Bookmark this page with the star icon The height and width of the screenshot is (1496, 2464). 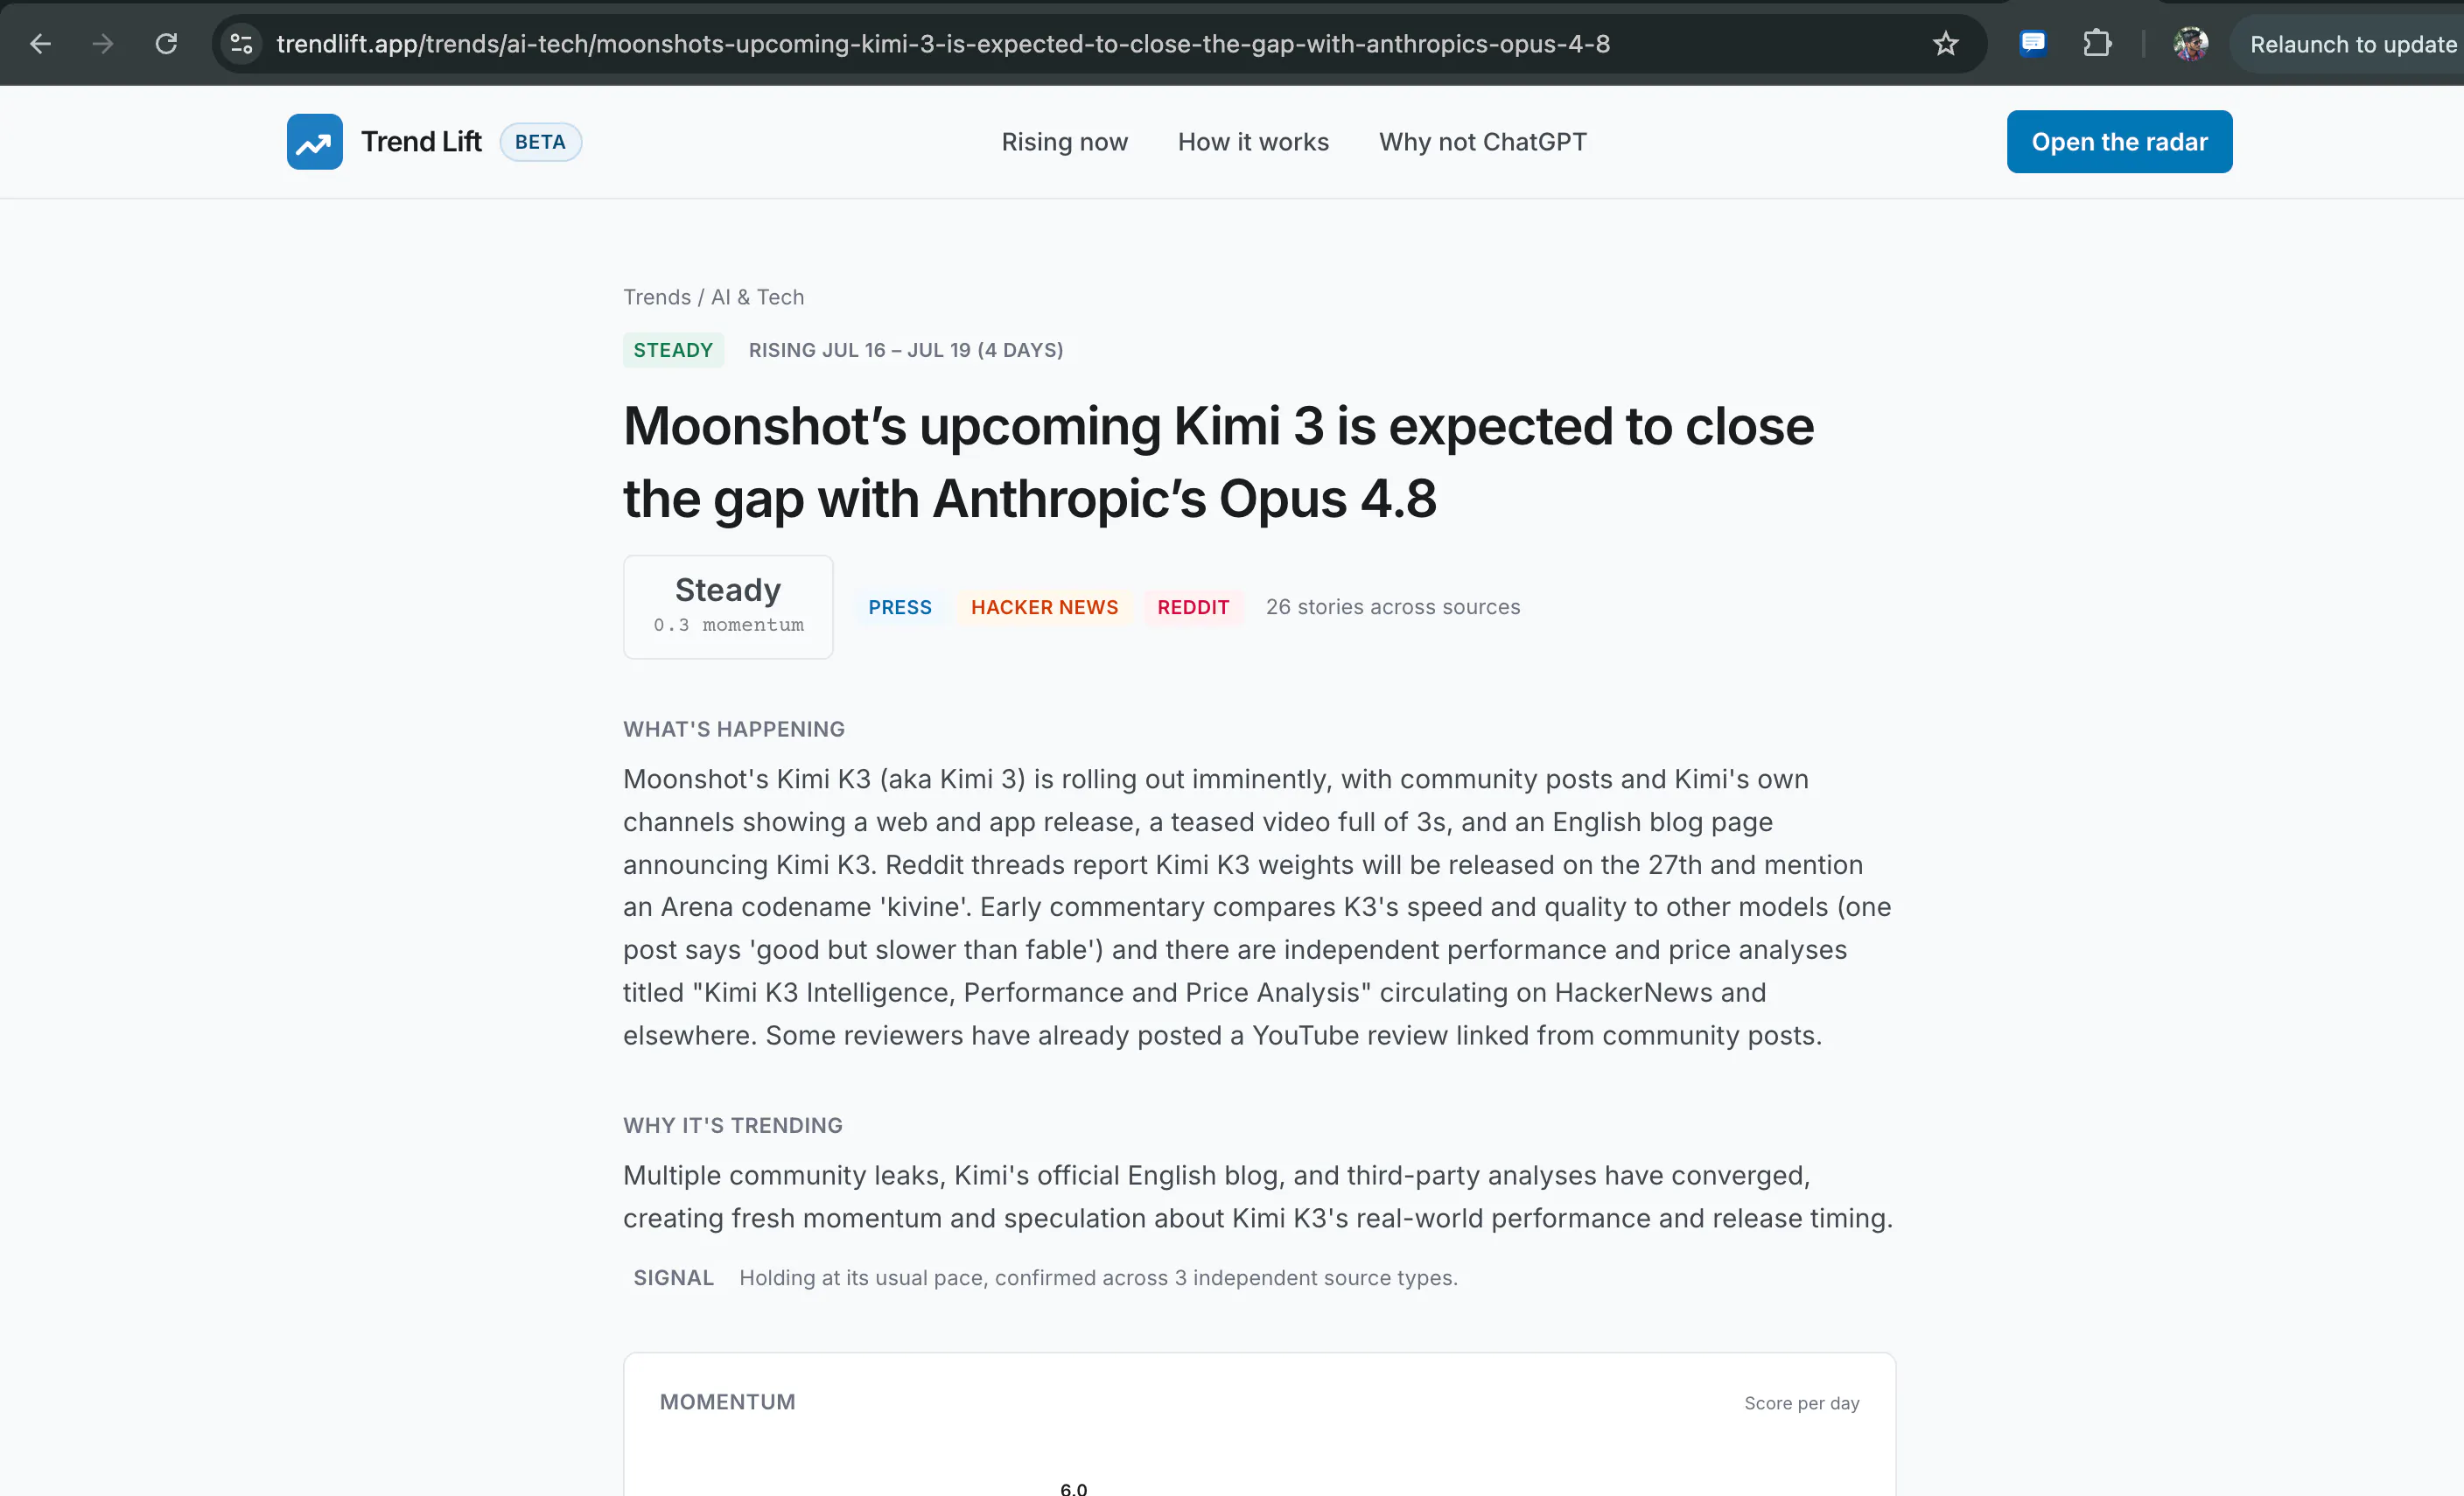pyautogui.click(x=1945, y=44)
